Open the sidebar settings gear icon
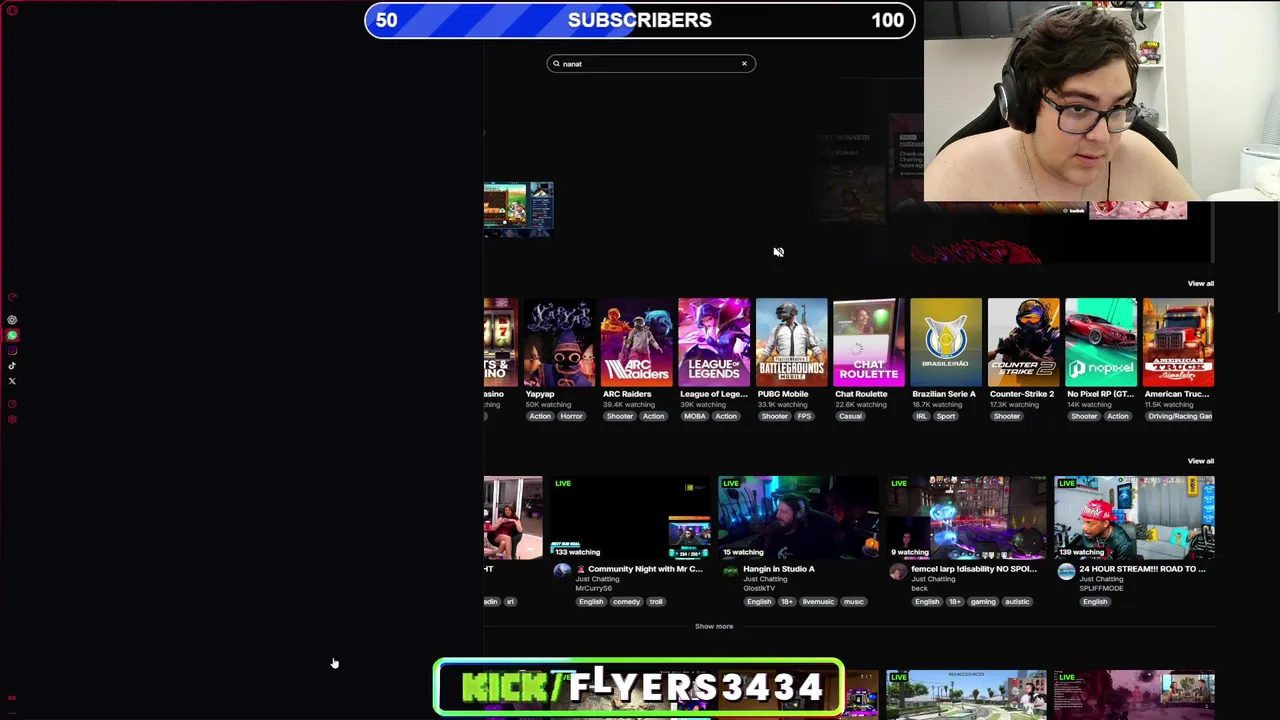Image resolution: width=1280 pixels, height=720 pixels. point(12,419)
